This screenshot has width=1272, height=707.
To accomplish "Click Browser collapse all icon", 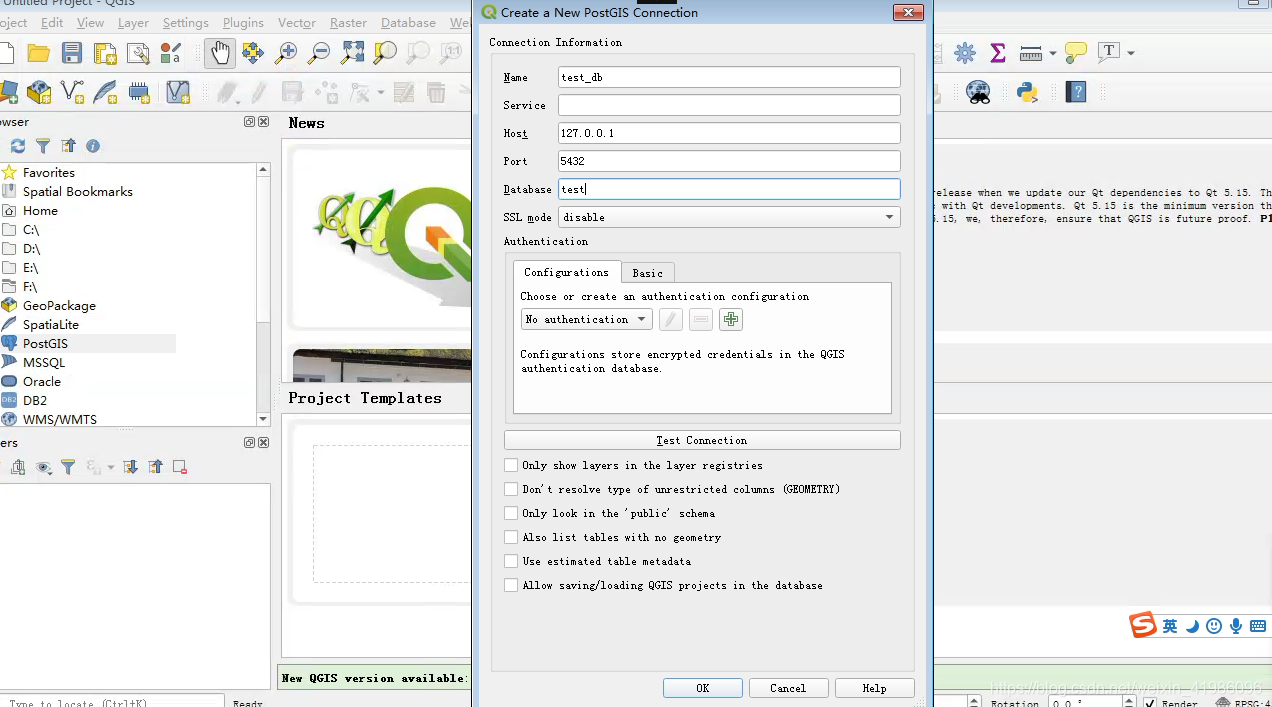I will pyautogui.click(x=68, y=146).
